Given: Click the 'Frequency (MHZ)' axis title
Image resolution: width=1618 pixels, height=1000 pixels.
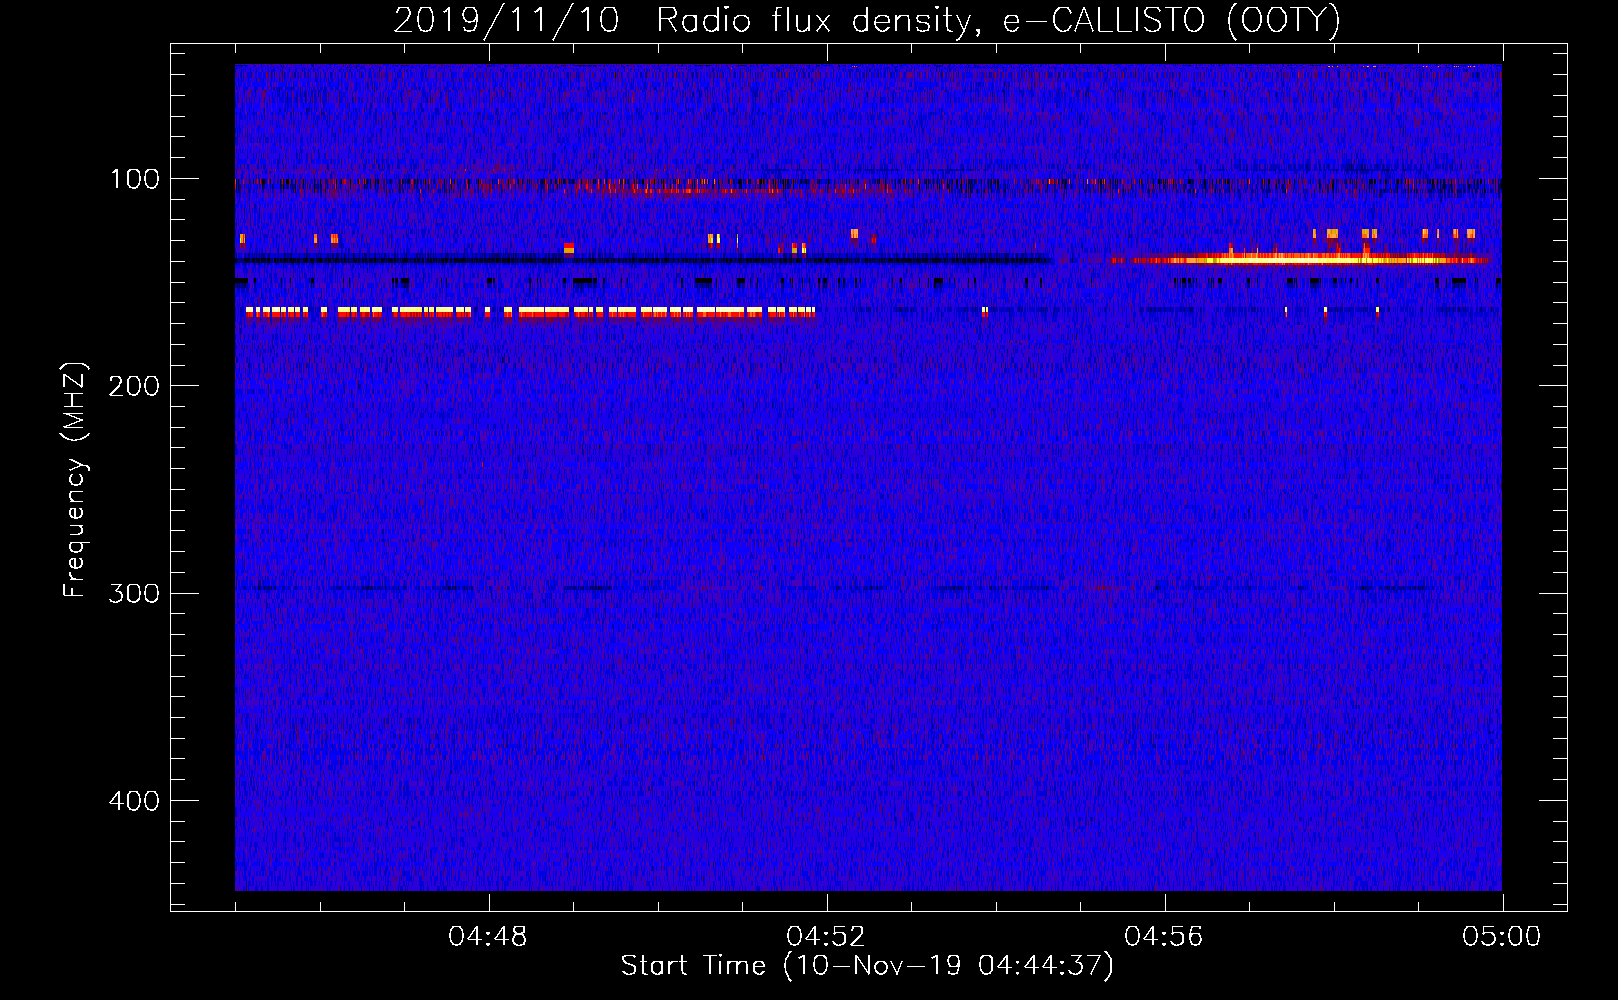Looking at the screenshot, I should click(75, 480).
